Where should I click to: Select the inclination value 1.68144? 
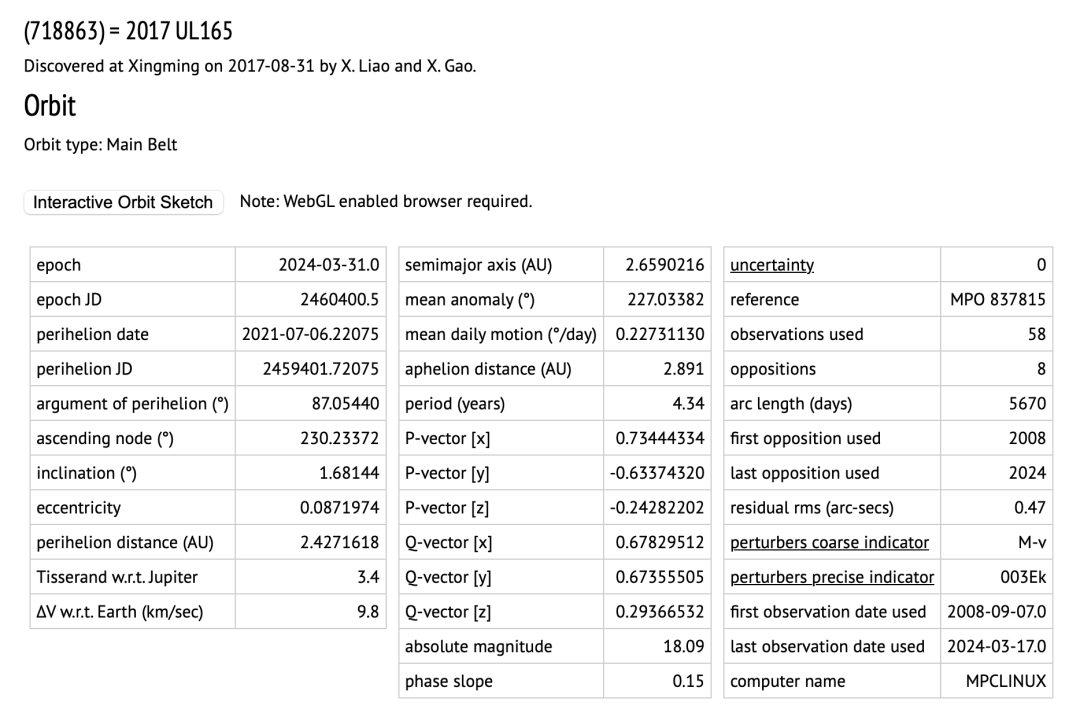(346, 473)
